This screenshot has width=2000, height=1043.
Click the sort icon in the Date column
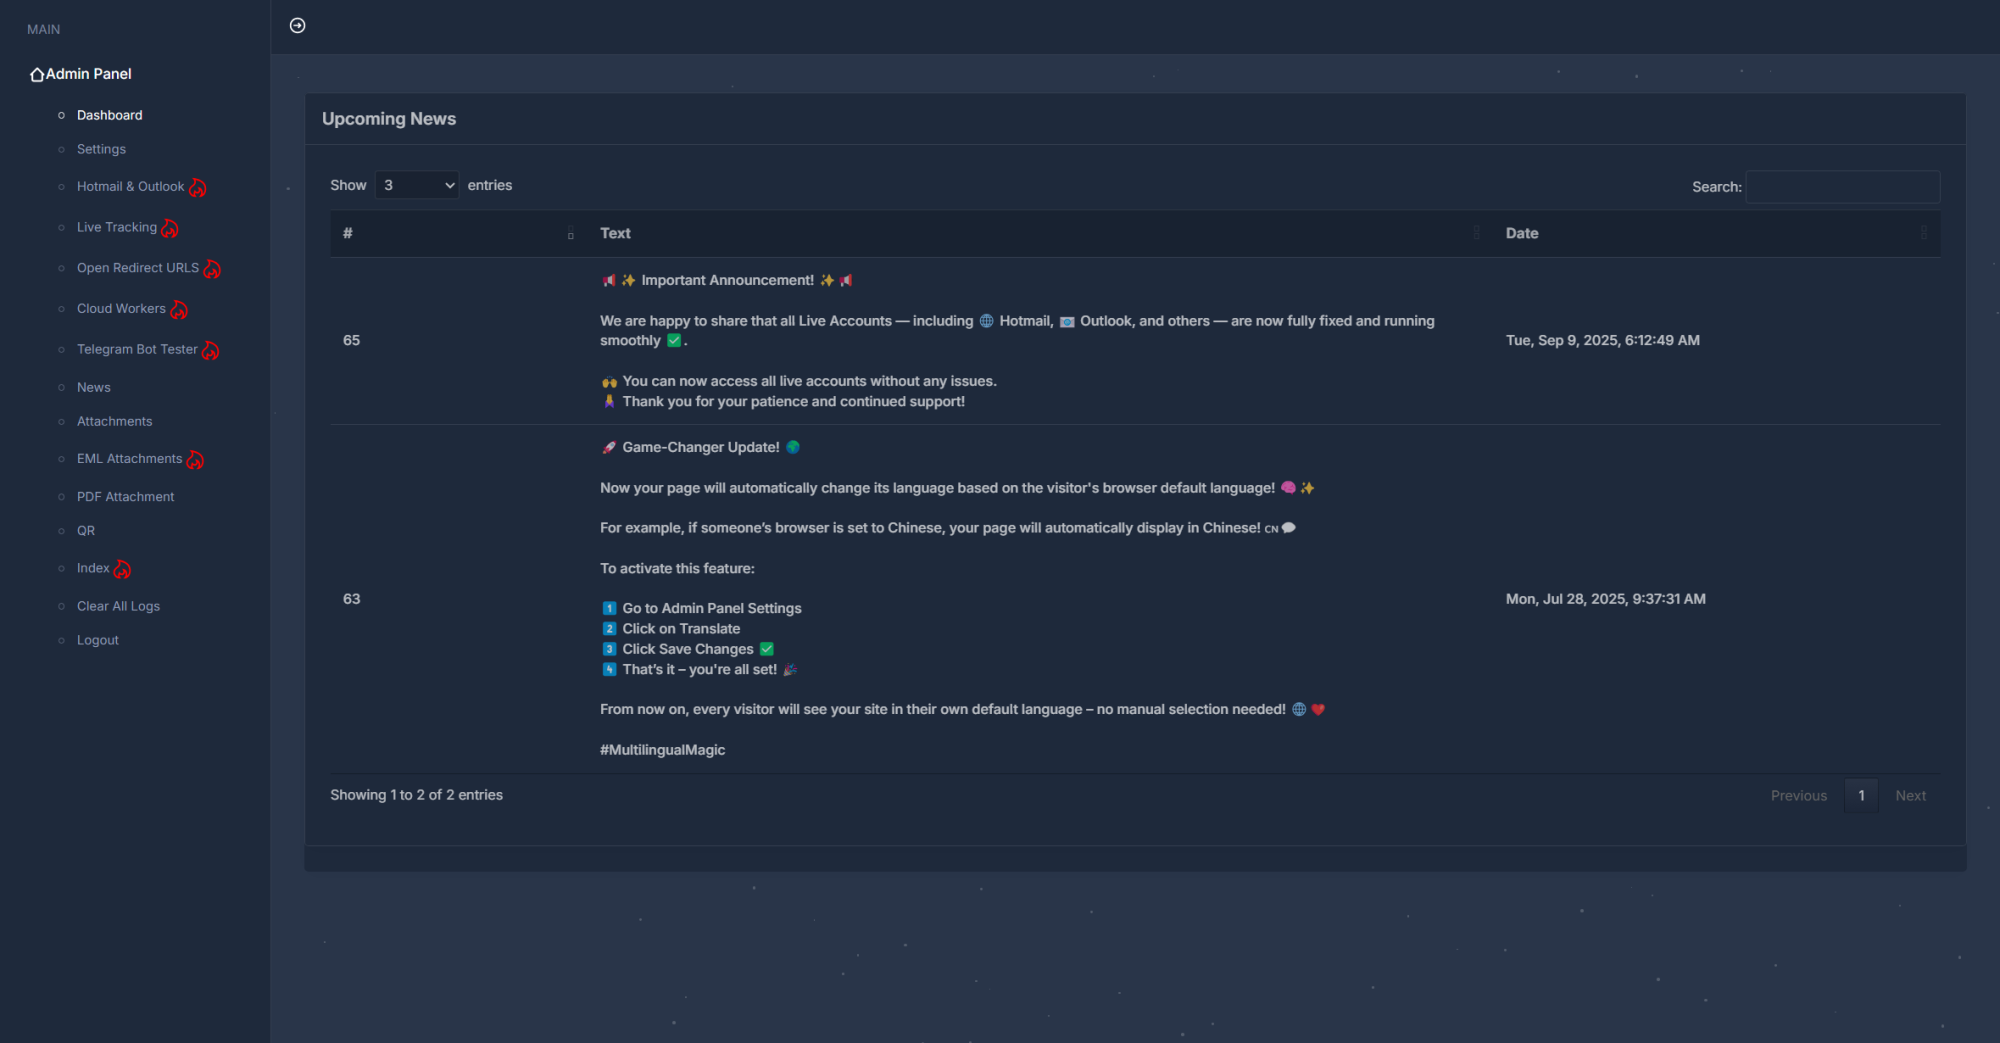click(x=1923, y=233)
